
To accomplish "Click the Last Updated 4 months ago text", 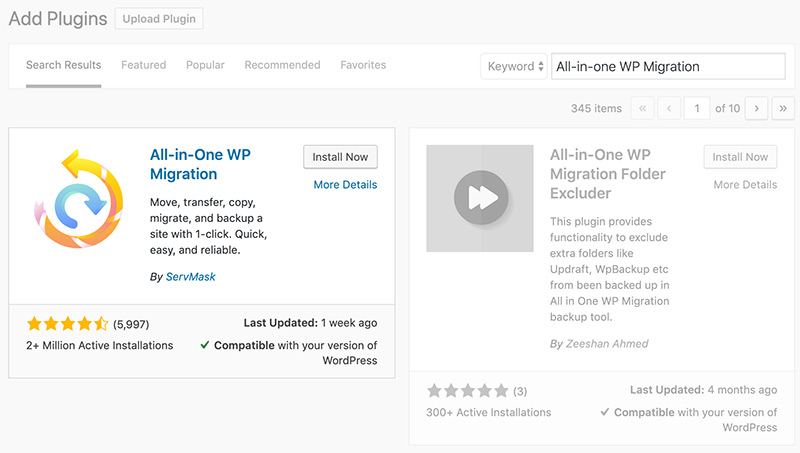I will click(x=704, y=390).
